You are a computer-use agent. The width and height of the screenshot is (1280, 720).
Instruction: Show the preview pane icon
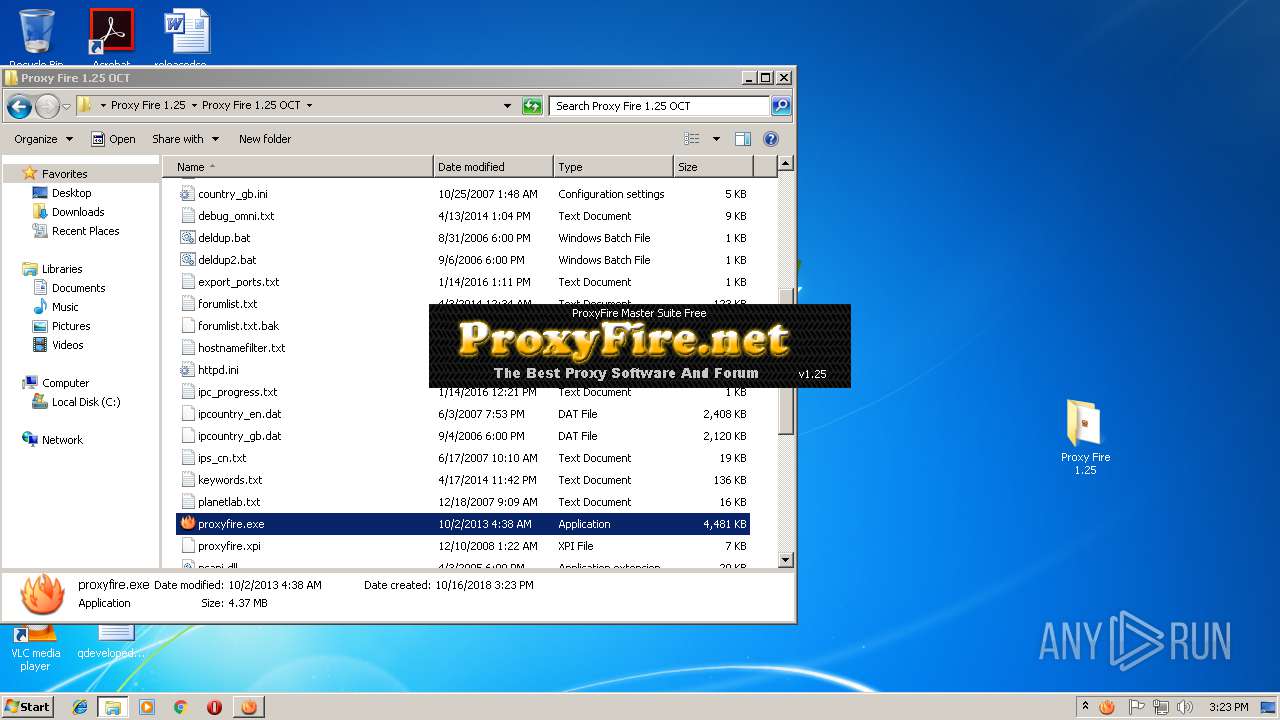pos(742,139)
